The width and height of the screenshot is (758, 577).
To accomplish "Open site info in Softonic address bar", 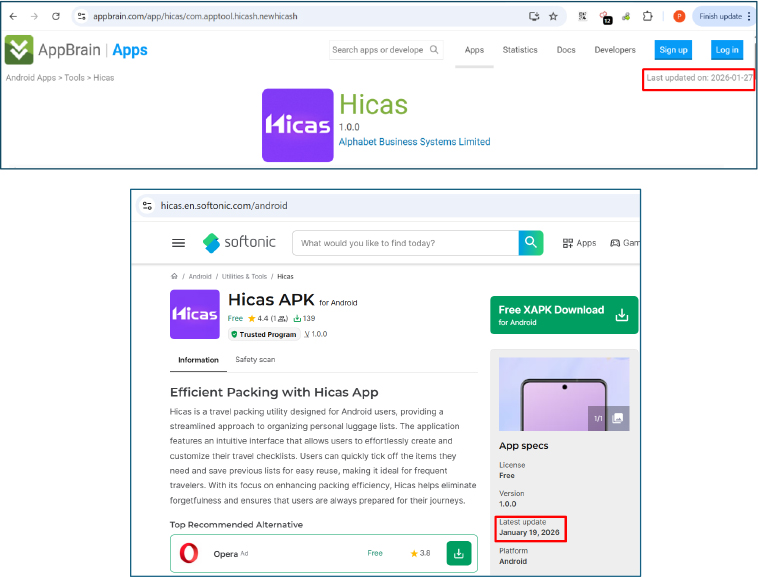I will [x=148, y=206].
